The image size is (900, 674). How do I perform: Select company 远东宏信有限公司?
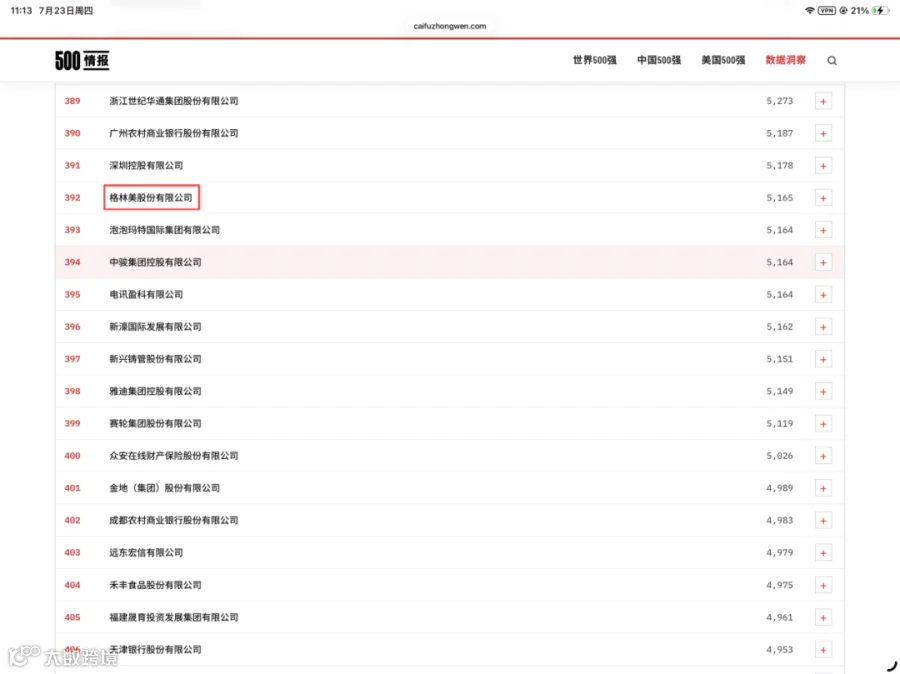pyautogui.click(x=146, y=552)
